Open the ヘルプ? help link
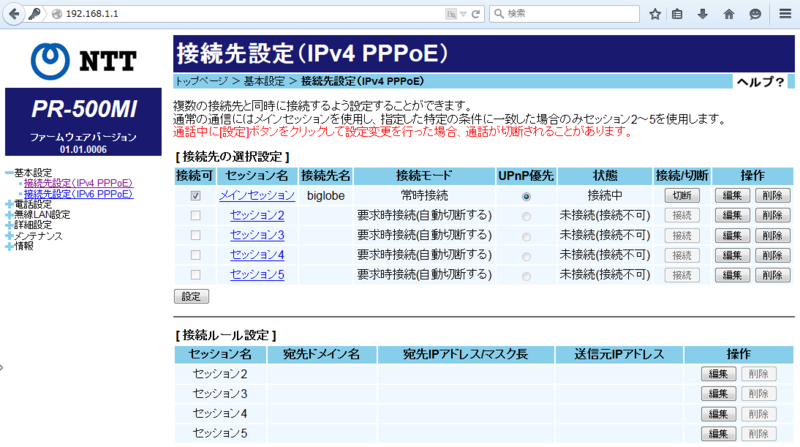 (x=760, y=82)
